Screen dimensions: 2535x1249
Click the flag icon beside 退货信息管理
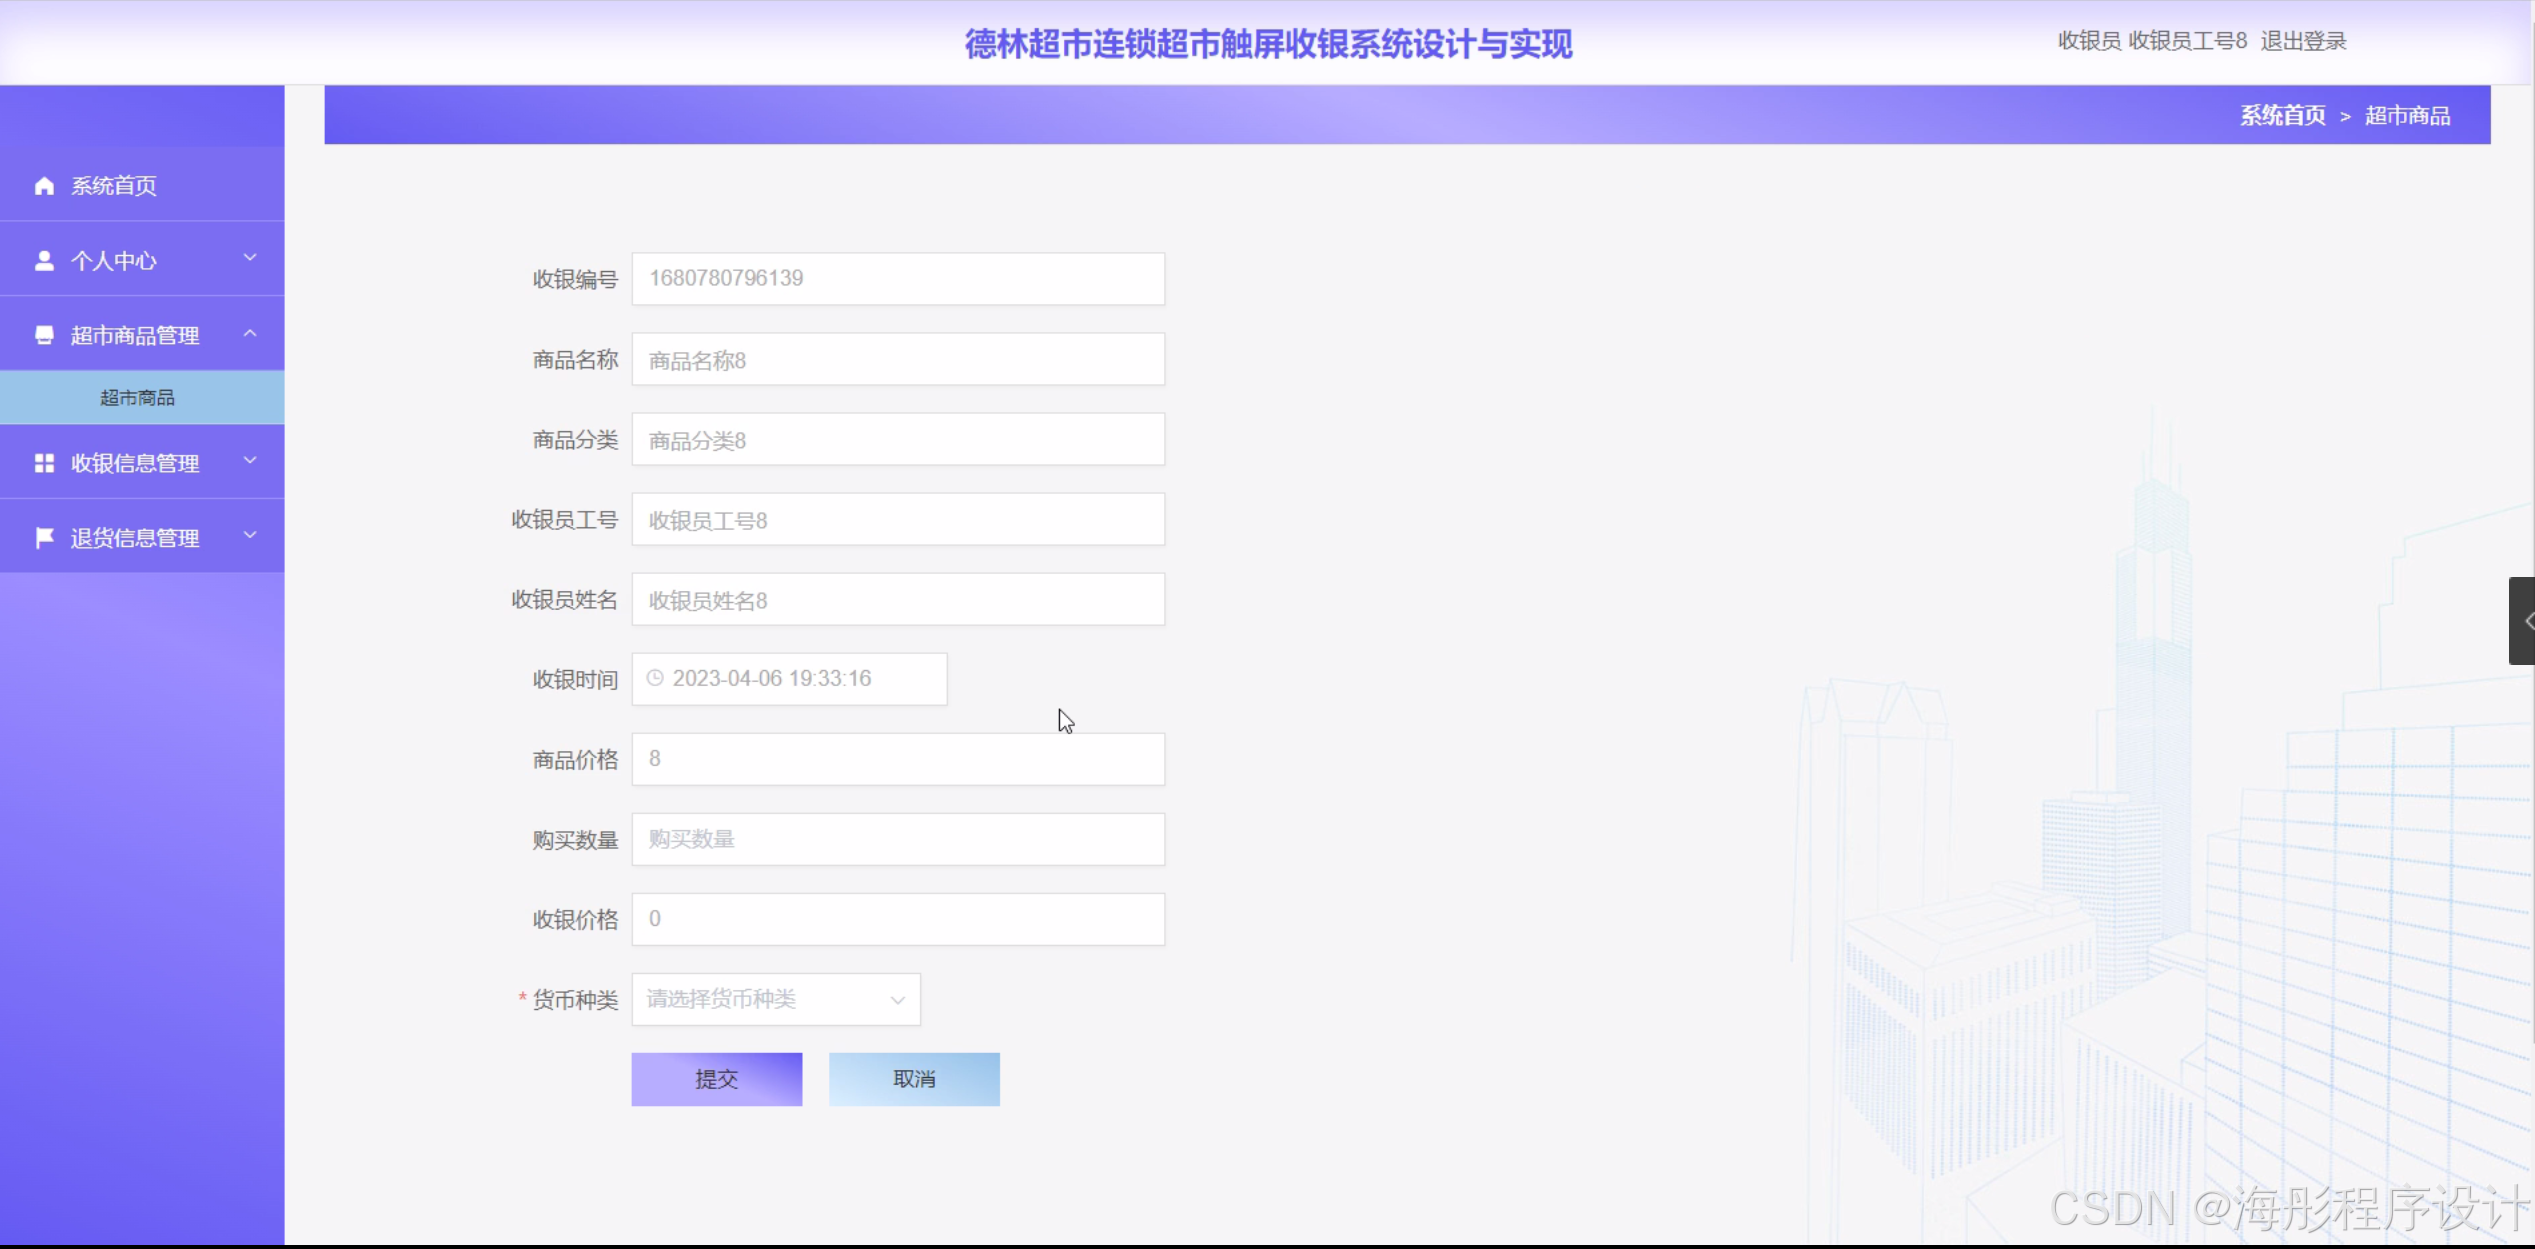pos(44,538)
